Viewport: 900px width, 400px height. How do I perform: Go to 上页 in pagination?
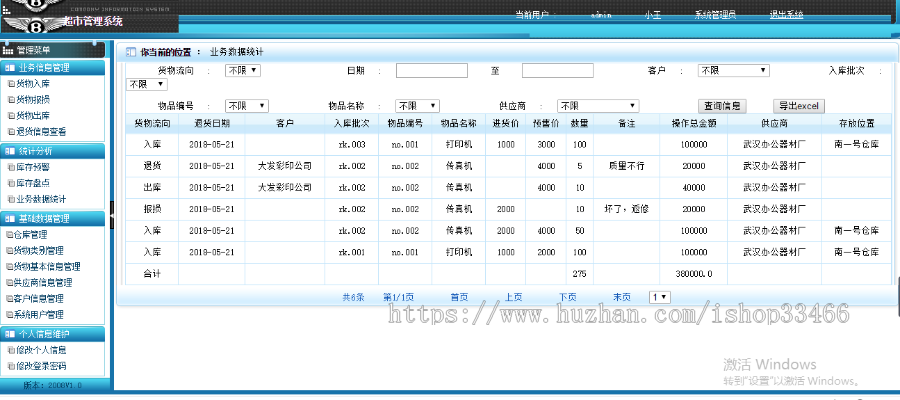pos(514,297)
